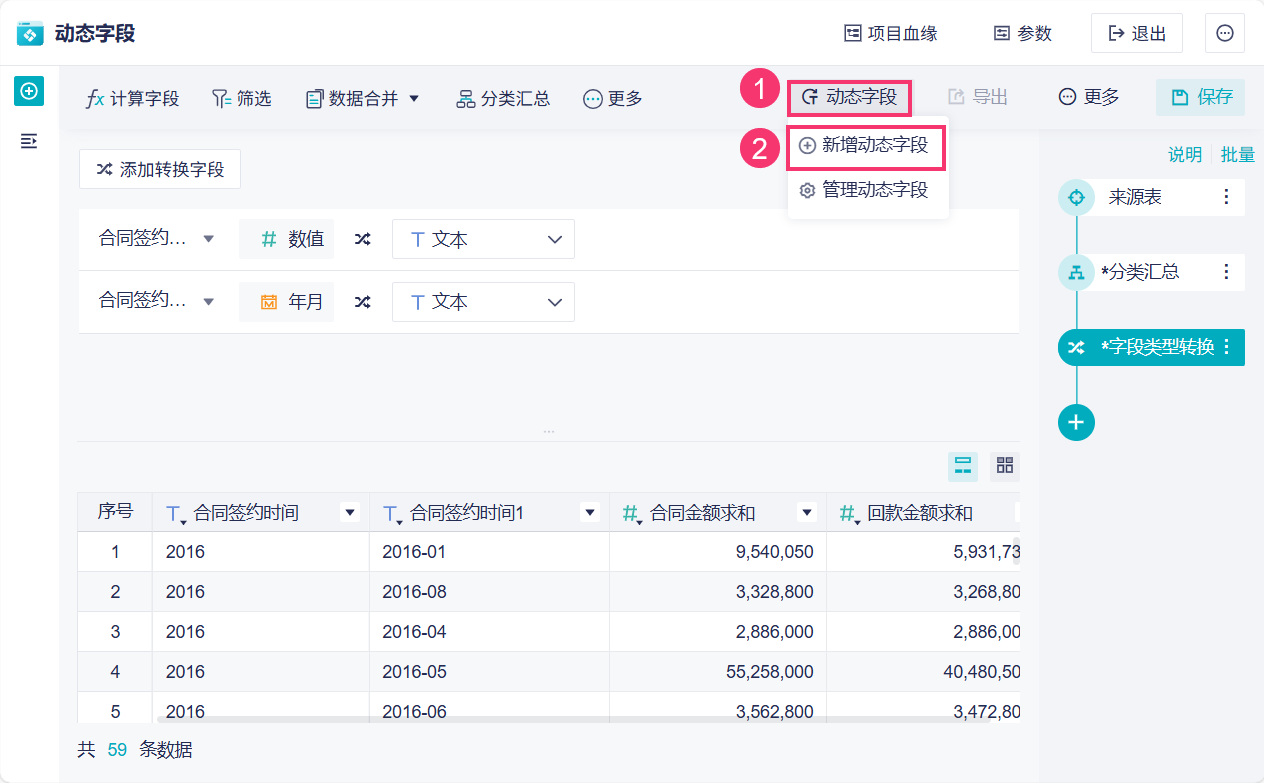Click 添加转换字段 button
Screen dimensions: 1264x783
pos(160,169)
